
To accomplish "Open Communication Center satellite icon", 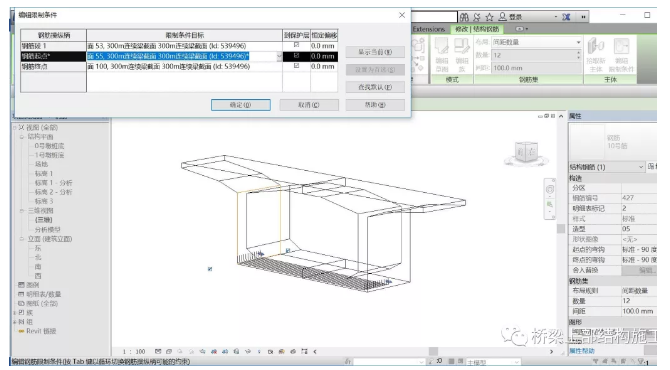I will pyautogui.click(x=477, y=17).
